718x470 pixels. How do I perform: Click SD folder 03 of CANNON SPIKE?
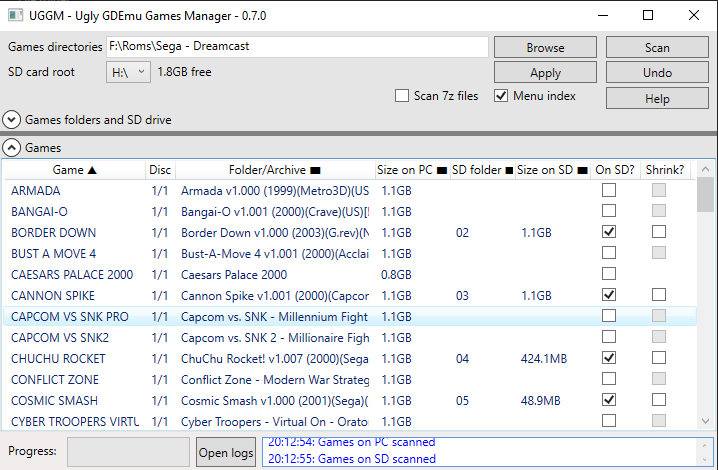[x=462, y=296]
